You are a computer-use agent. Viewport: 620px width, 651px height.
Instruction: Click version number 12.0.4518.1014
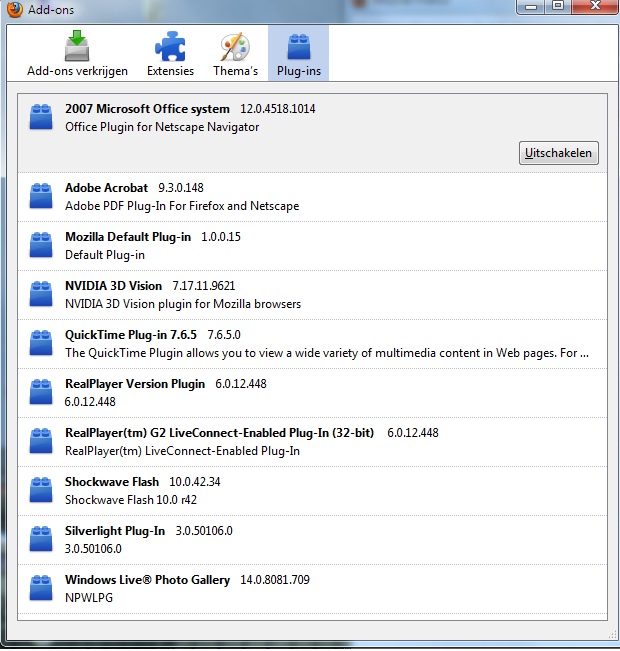[278, 109]
